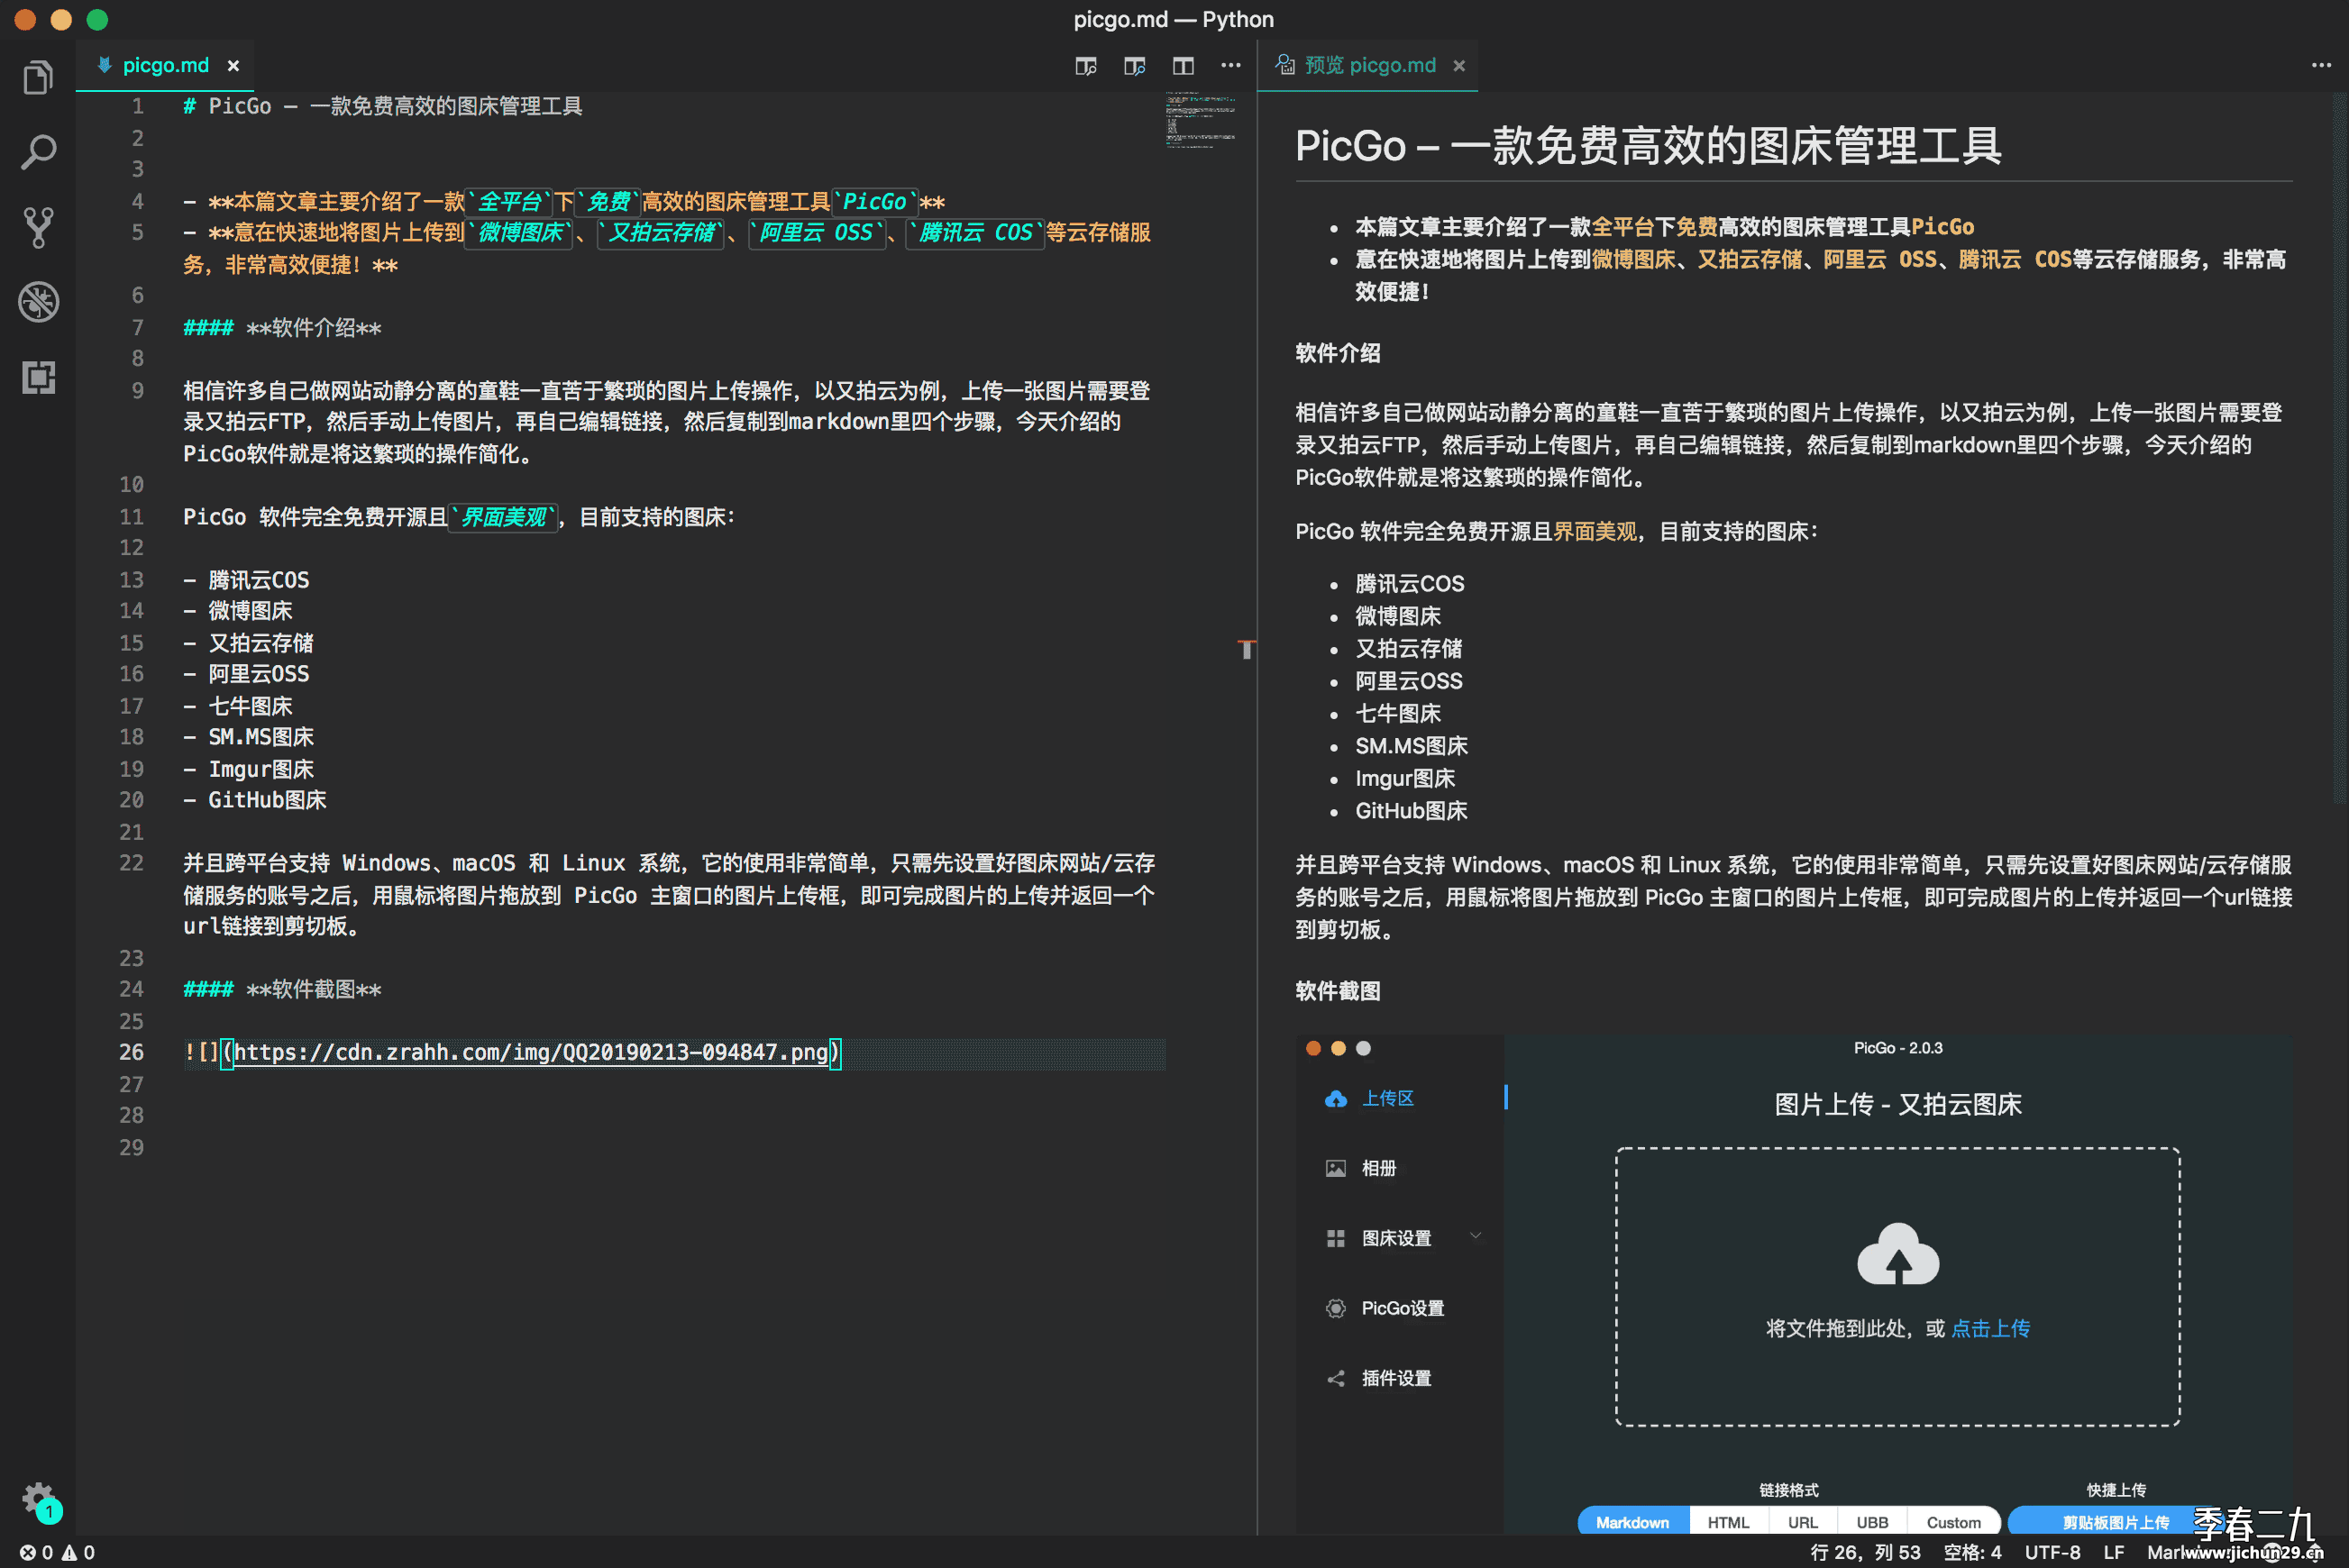Click the 阿里云OSS list item in editor

click(258, 674)
